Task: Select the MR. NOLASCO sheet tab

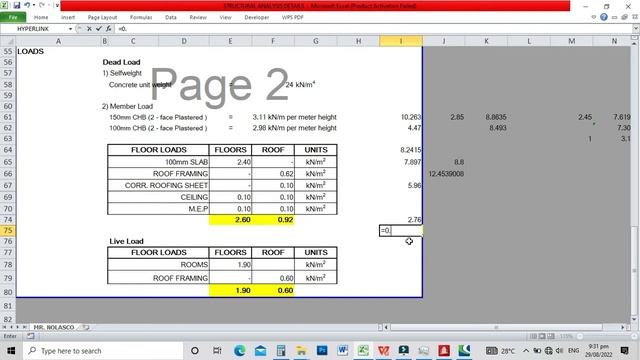Action: (53, 327)
